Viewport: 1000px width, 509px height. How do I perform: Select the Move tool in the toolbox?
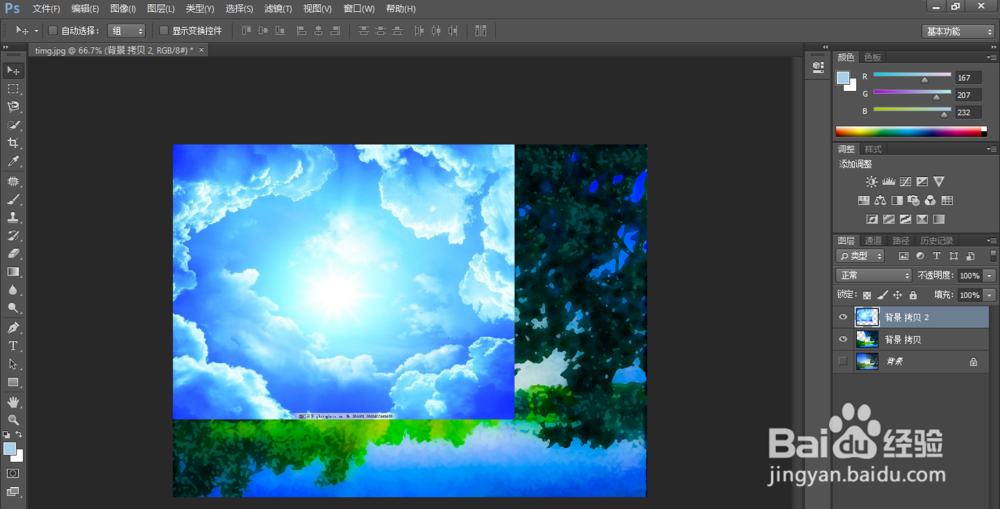(x=13, y=71)
